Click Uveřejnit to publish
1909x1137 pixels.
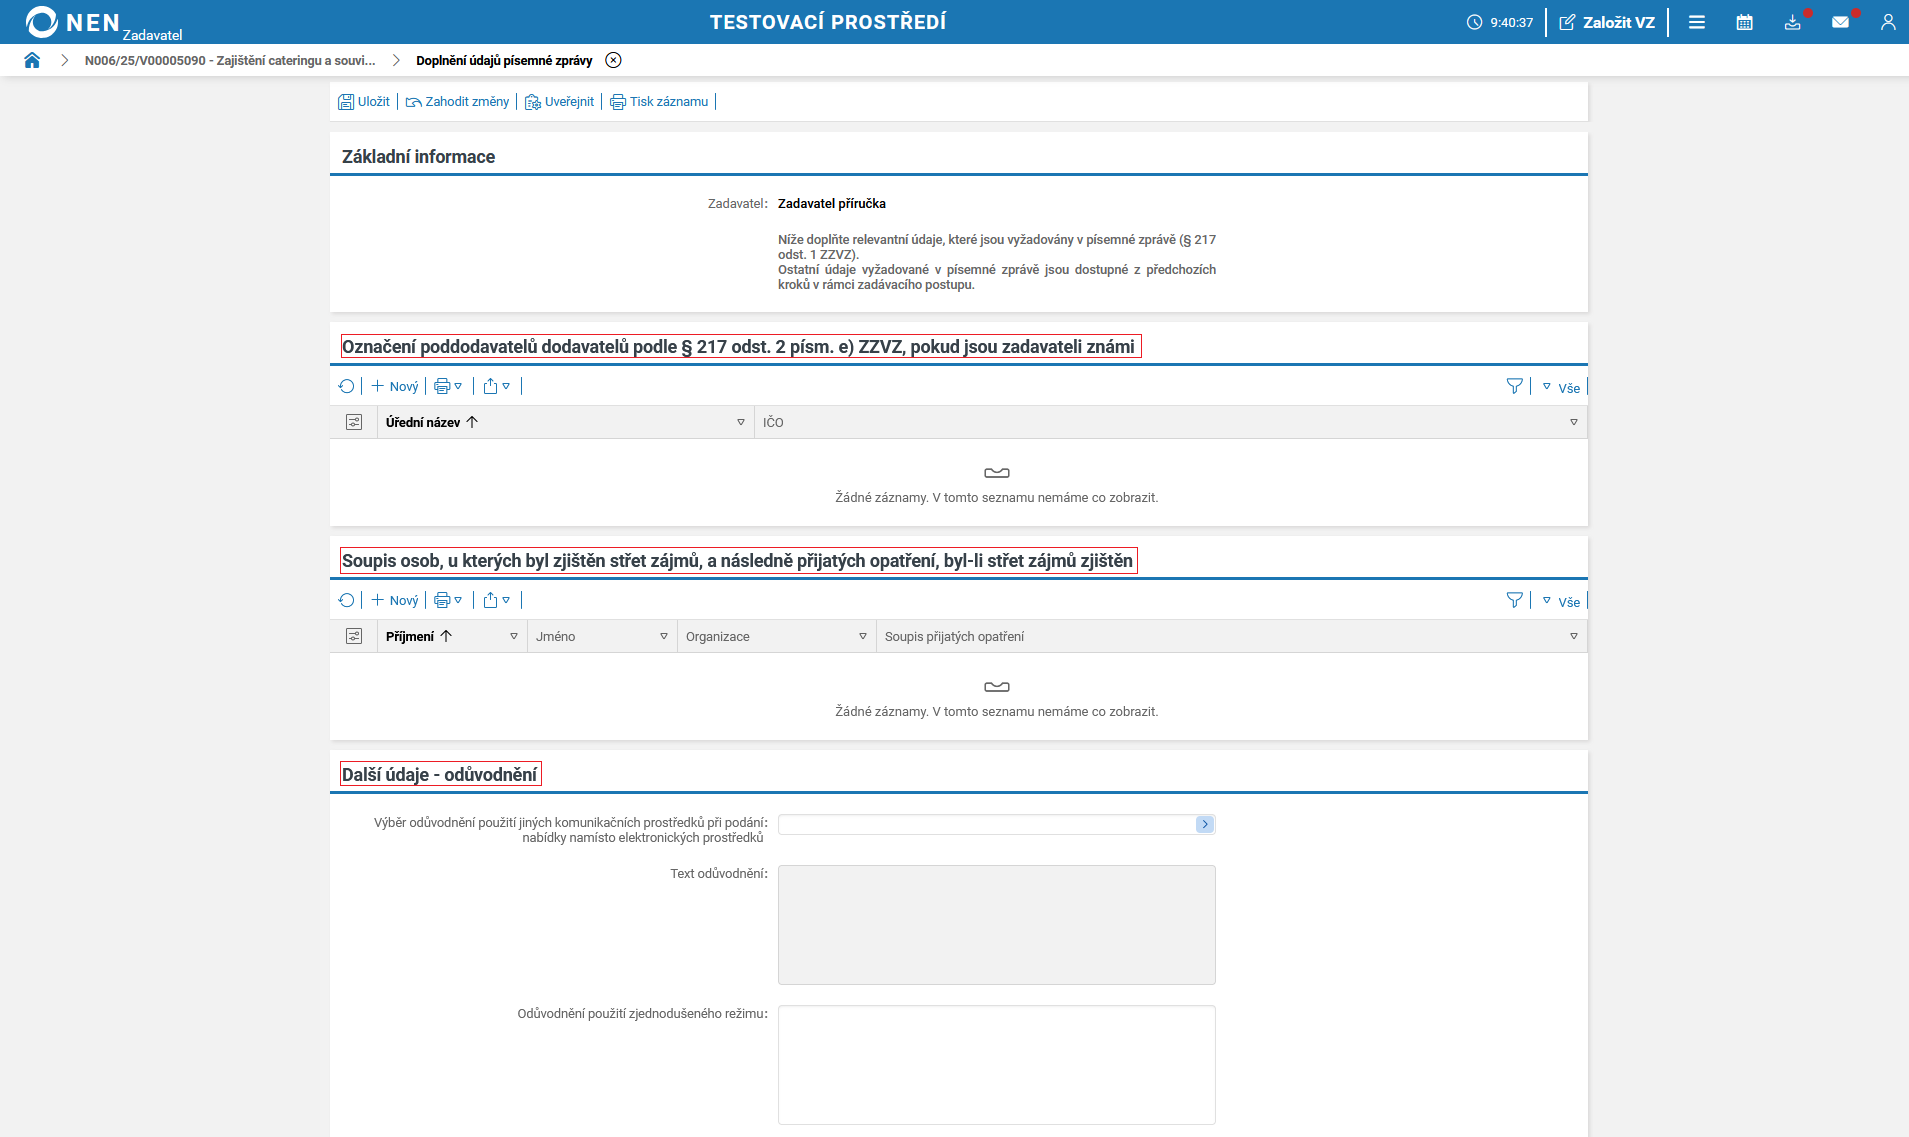click(x=559, y=101)
